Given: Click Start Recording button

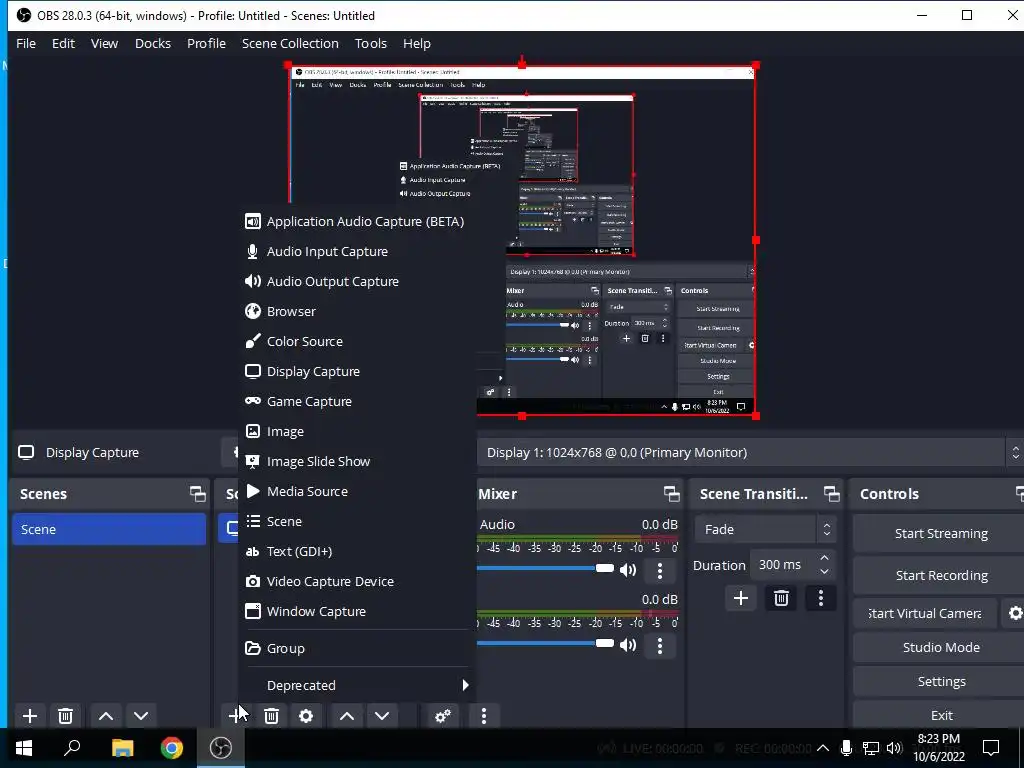Looking at the screenshot, I should point(940,575).
